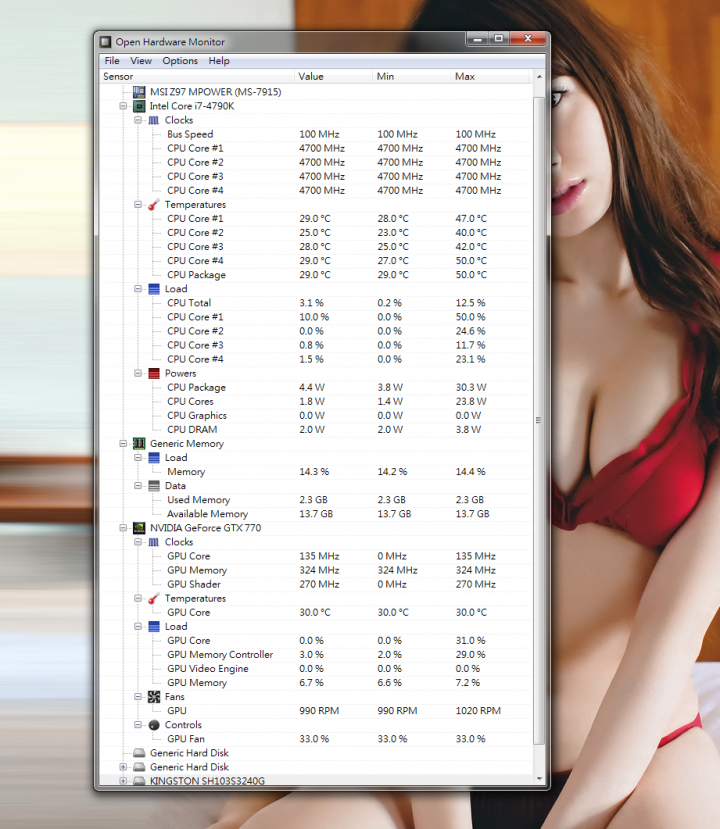Screen dimensions: 720x829
Task: Click the first Generic Hard Disk drive icon
Action: pos(139,753)
